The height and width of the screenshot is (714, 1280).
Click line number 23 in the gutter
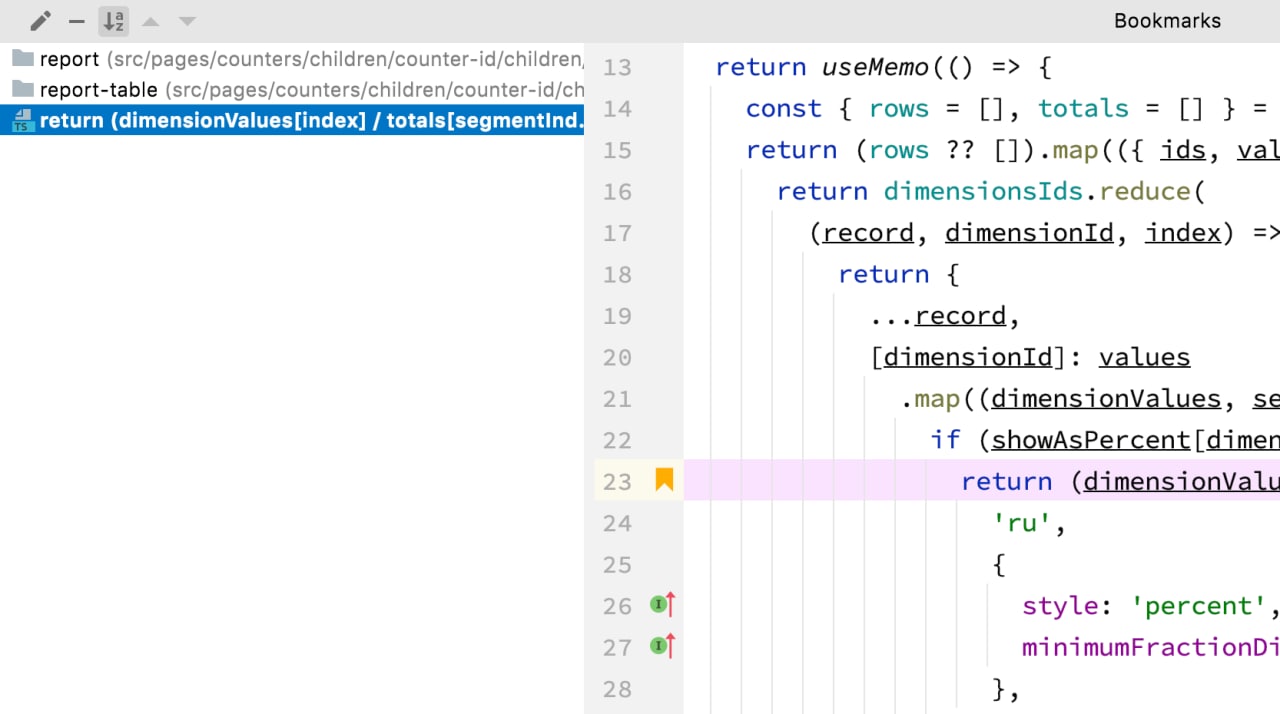pyautogui.click(x=618, y=482)
